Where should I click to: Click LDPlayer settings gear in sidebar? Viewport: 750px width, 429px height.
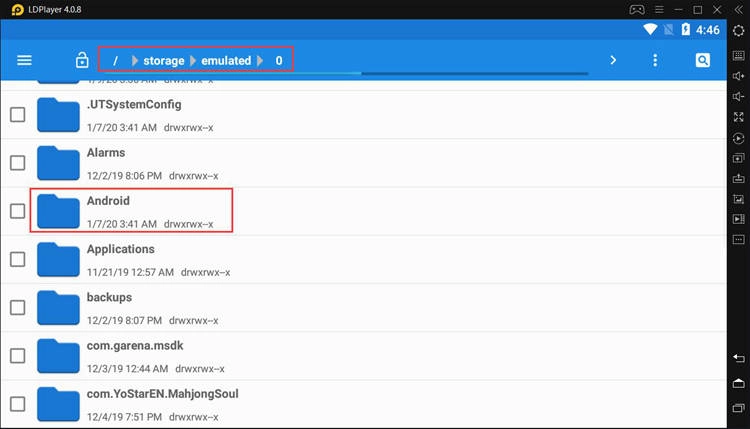click(x=738, y=31)
